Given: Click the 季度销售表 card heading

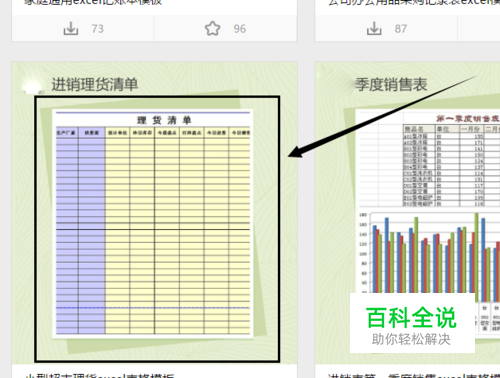Looking at the screenshot, I should 391,84.
